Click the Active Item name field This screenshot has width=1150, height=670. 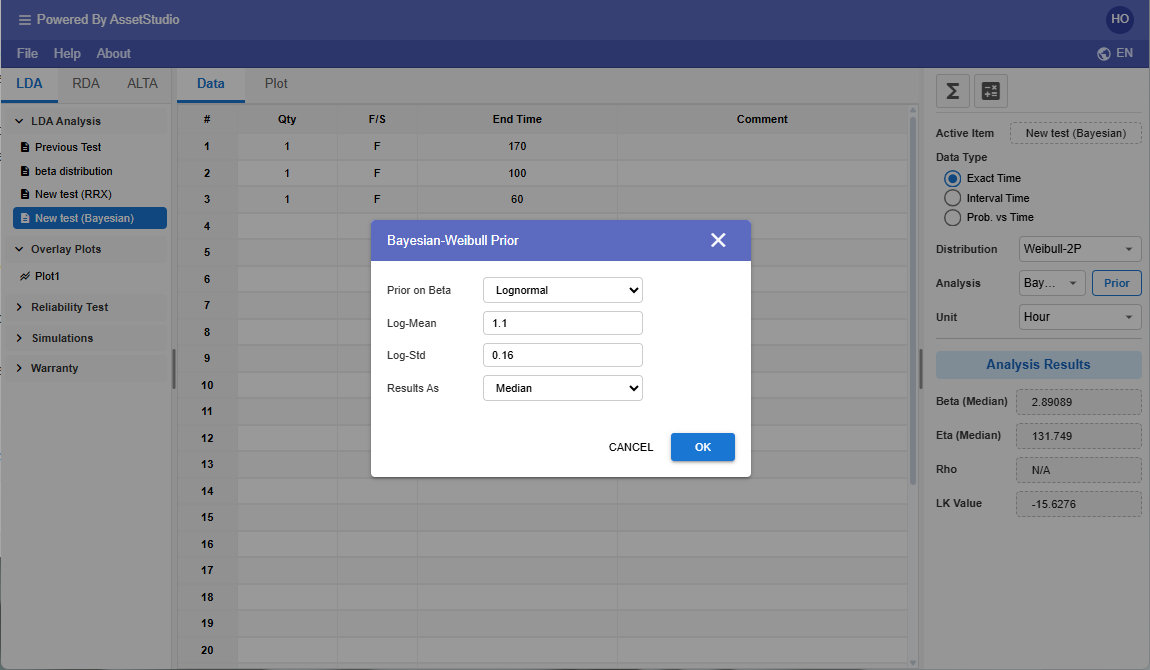[x=1075, y=133]
